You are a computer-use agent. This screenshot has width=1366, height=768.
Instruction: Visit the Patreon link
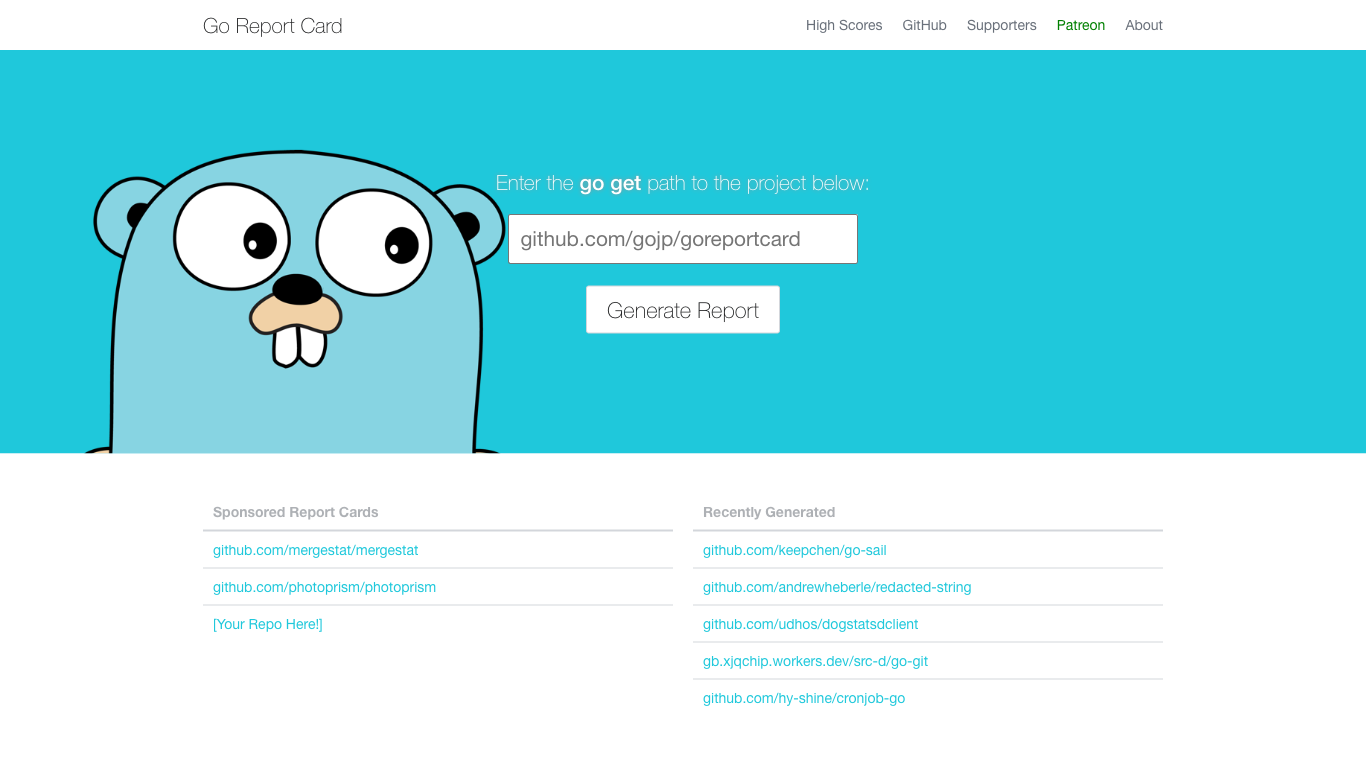pyautogui.click(x=1080, y=25)
